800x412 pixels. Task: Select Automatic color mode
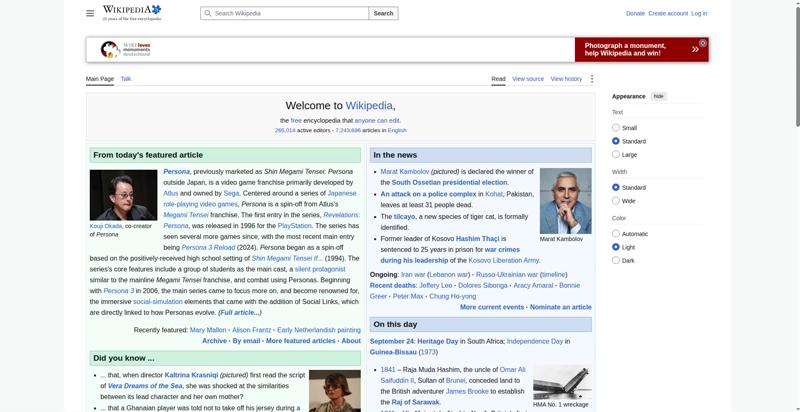click(x=616, y=234)
